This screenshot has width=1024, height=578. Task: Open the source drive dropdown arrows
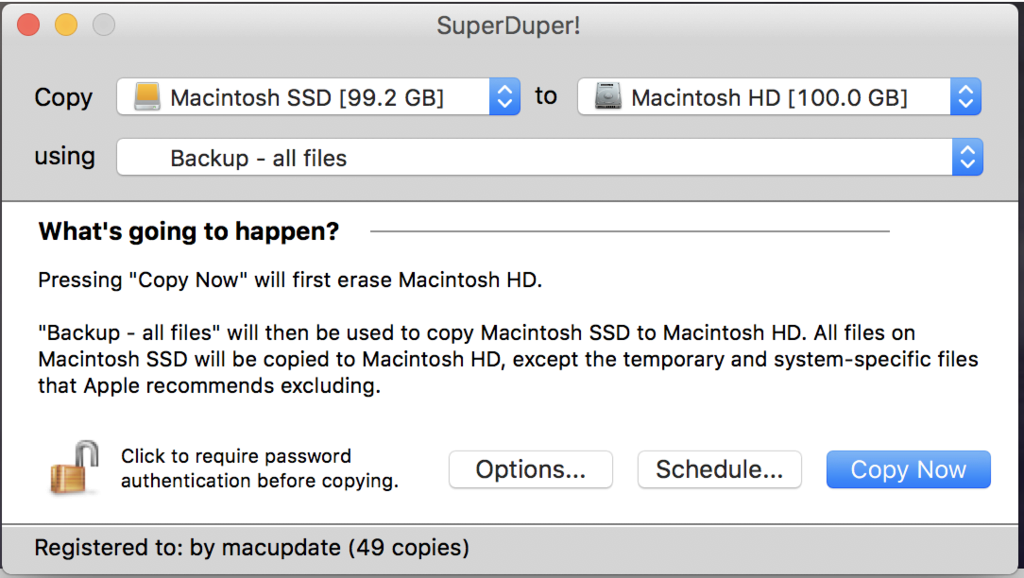point(505,97)
